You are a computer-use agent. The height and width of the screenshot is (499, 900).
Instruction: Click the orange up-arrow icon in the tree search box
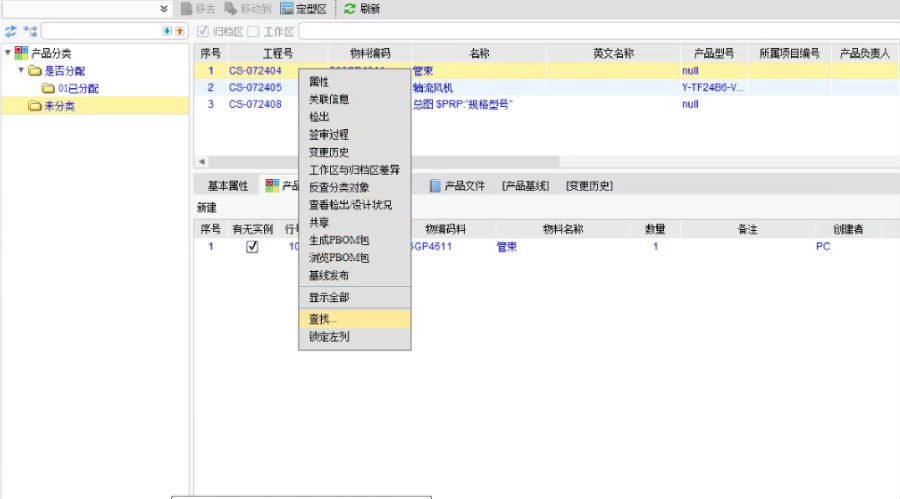(179, 32)
